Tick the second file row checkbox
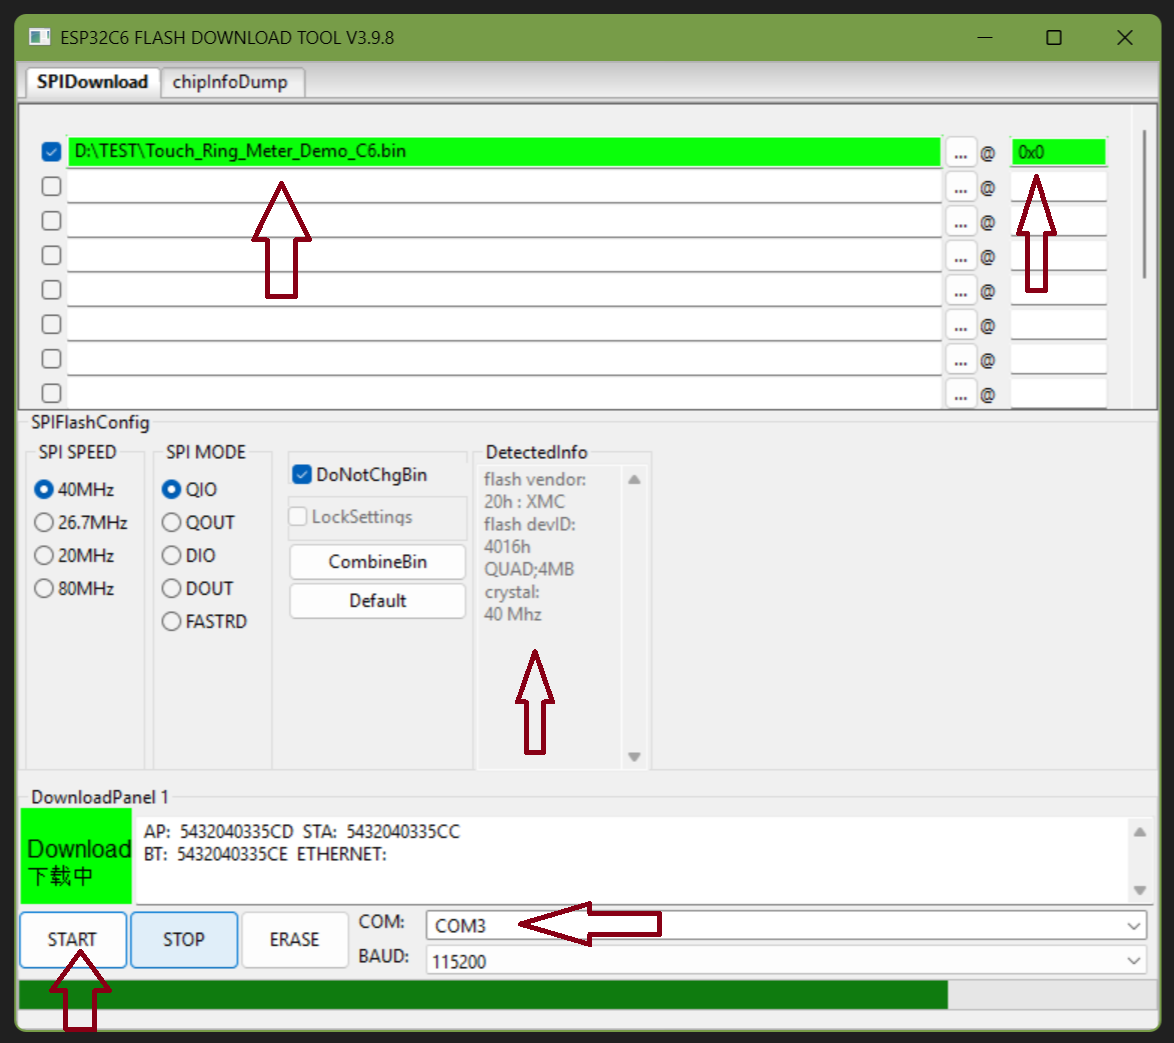 (x=51, y=186)
